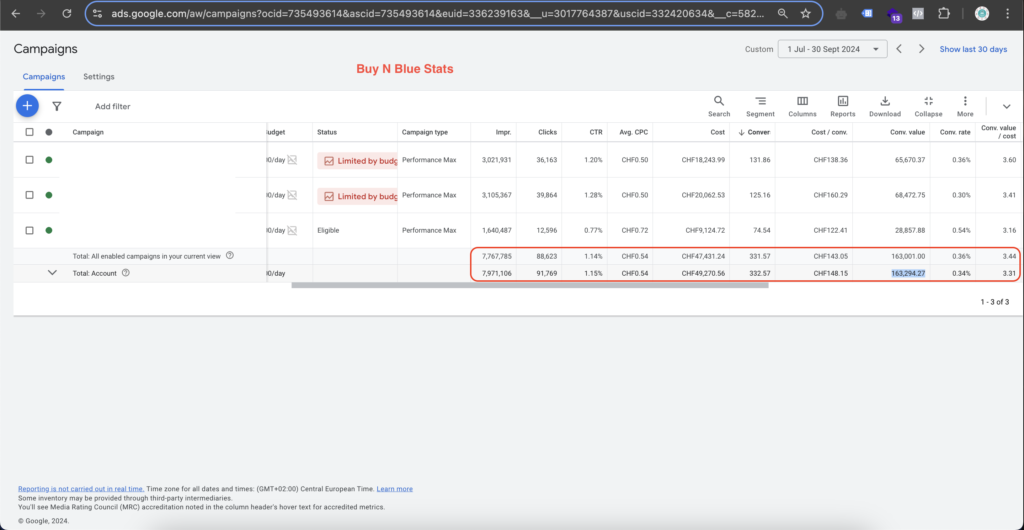Reload the browser page
The width and height of the screenshot is (1024, 530).
67,13
